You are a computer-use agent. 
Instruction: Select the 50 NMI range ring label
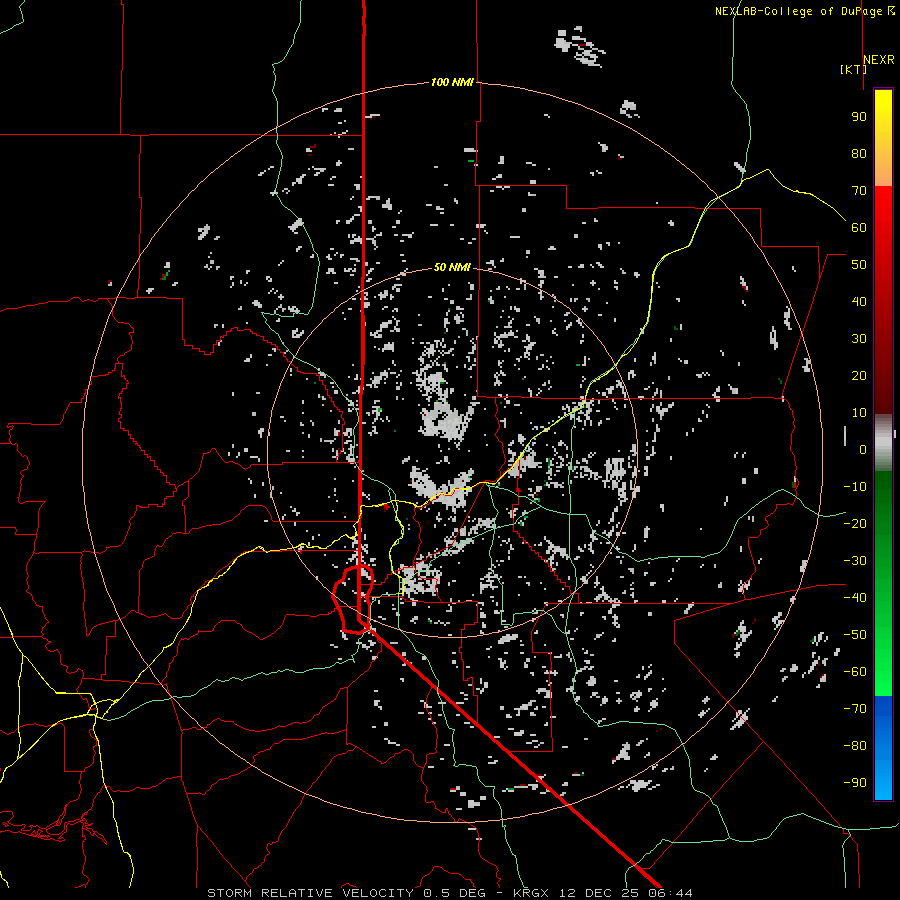coord(452,267)
